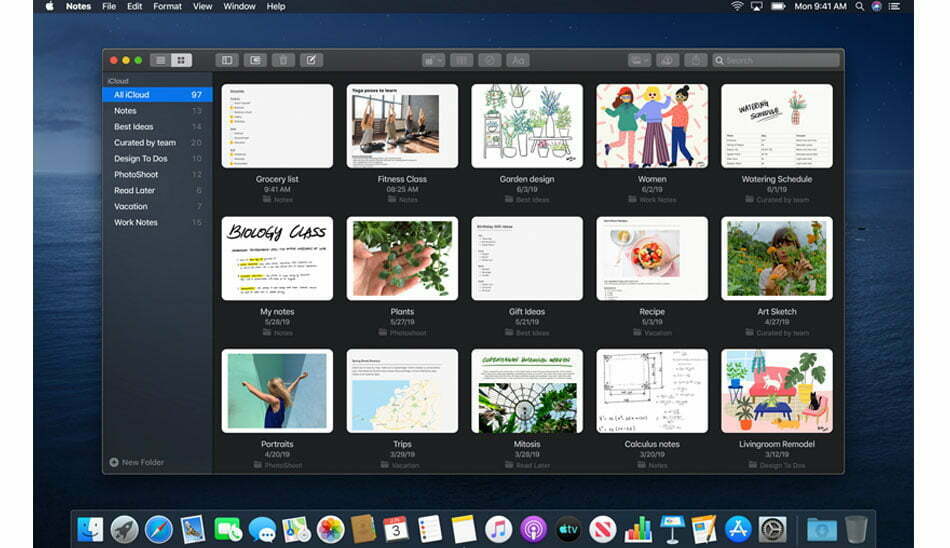
Task: Open the Apple menu
Action: tap(50, 6)
